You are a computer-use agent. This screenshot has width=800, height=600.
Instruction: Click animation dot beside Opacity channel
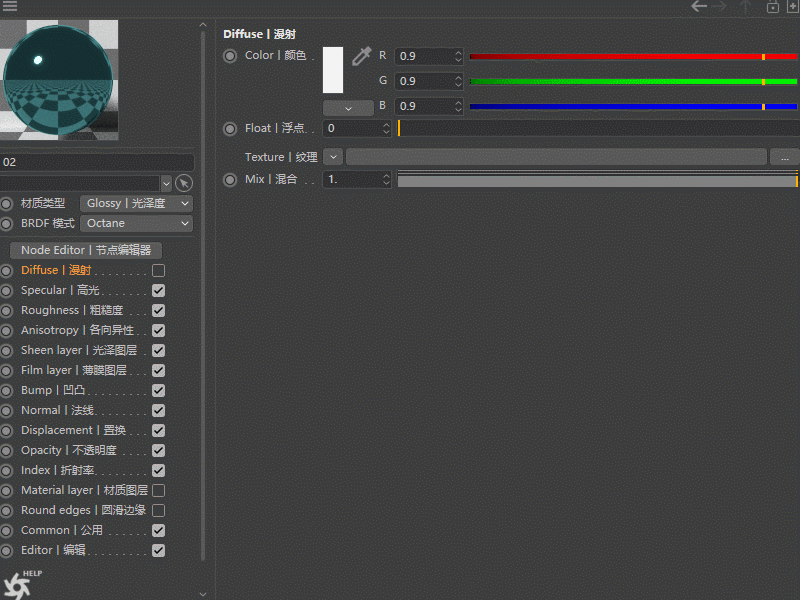tap(6, 451)
